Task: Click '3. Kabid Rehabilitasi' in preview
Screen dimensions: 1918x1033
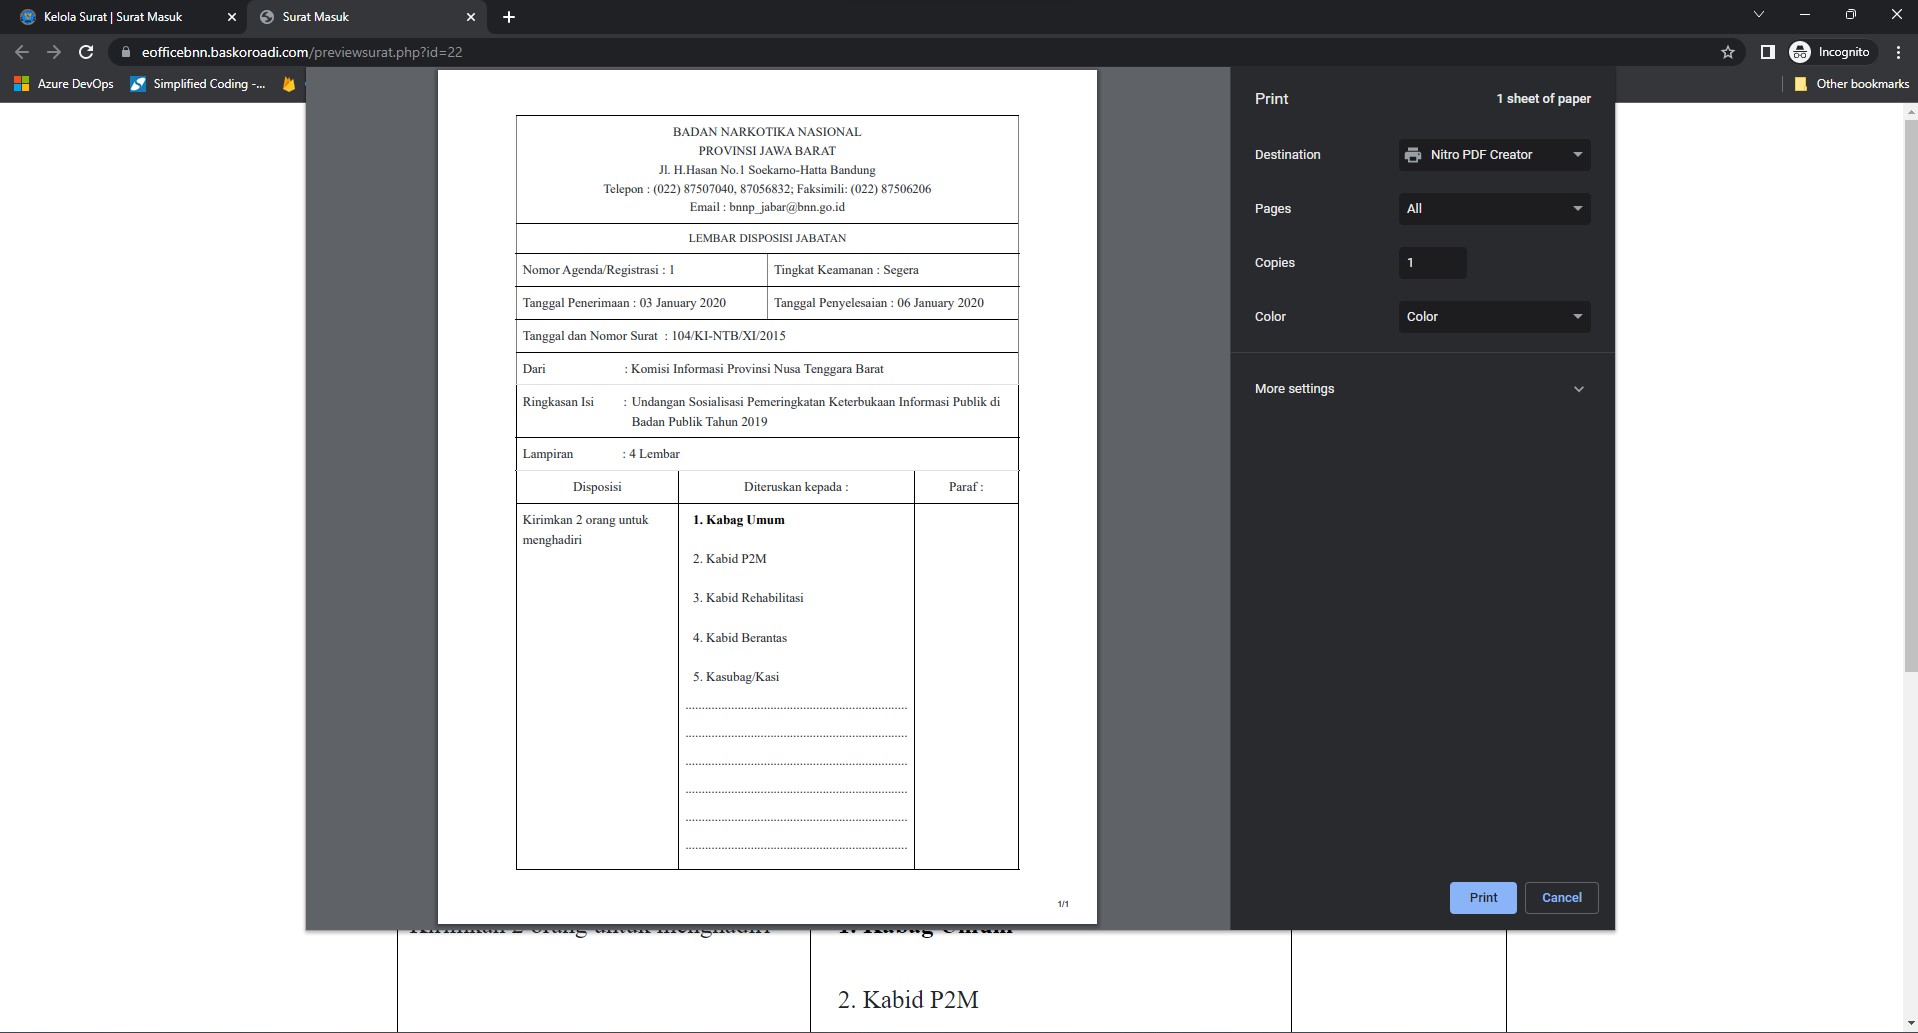Action: pos(748,598)
